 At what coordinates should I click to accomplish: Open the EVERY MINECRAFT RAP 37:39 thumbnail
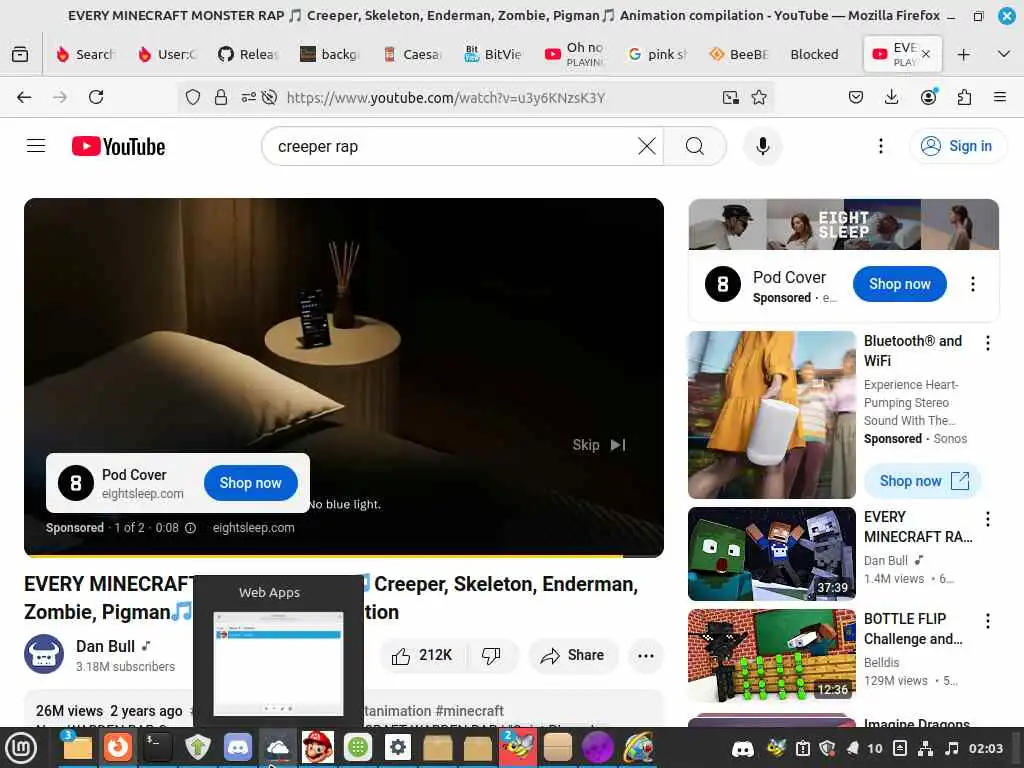point(771,554)
